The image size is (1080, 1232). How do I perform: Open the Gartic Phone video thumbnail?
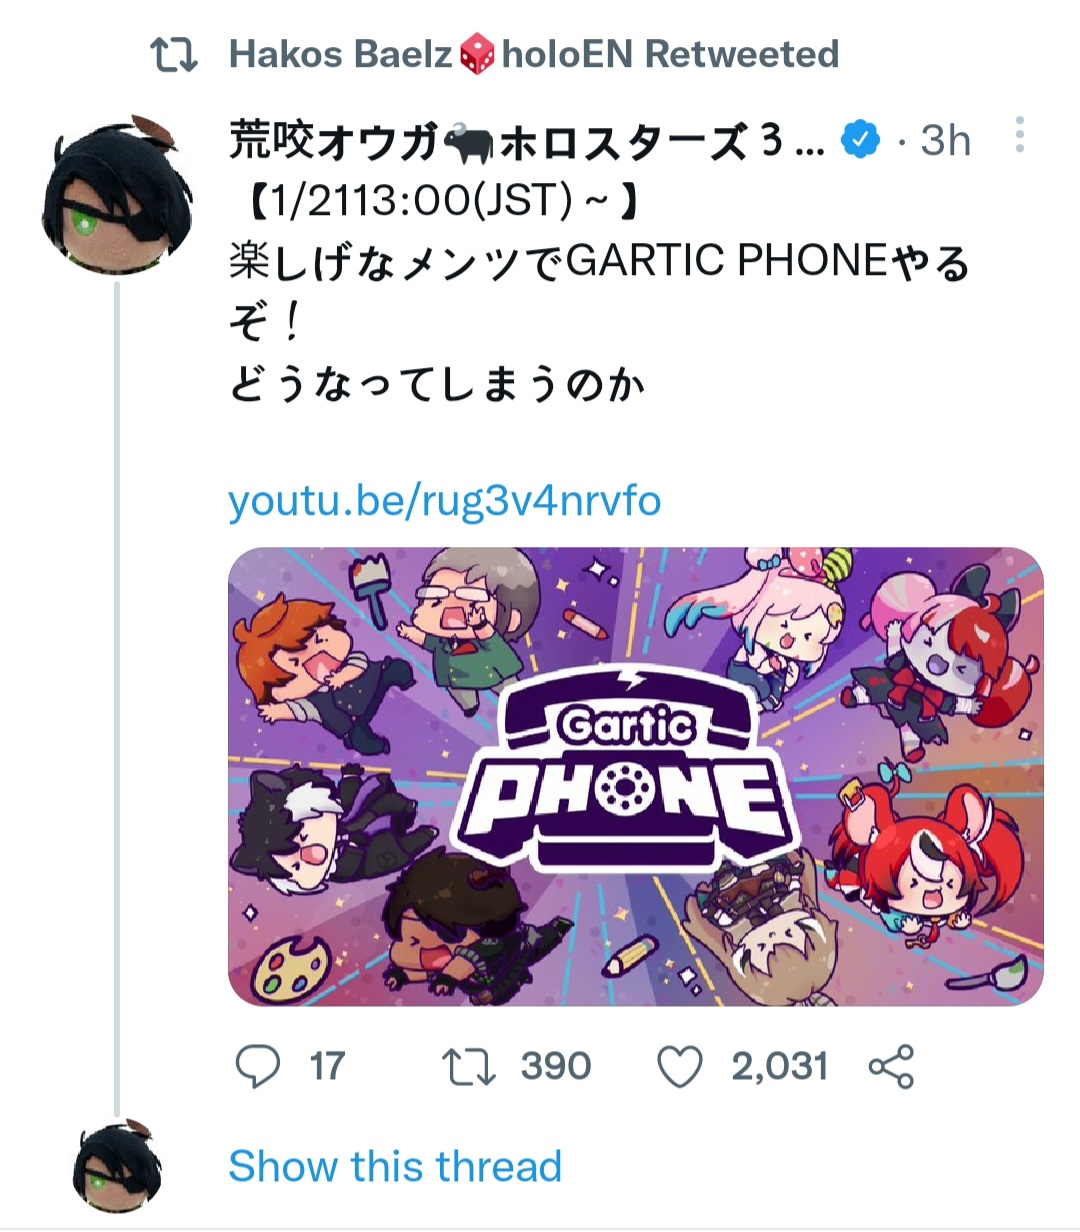[636, 776]
